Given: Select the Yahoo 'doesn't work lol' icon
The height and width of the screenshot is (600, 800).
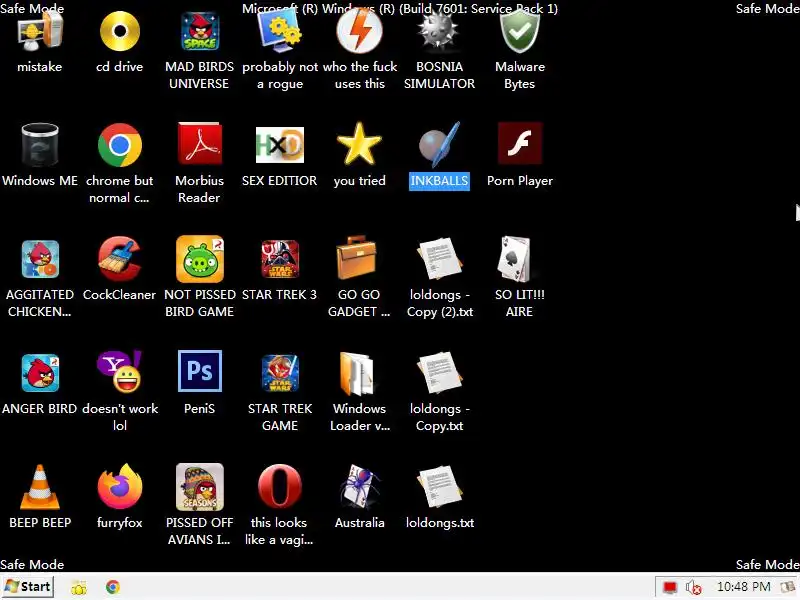Looking at the screenshot, I should coord(119,372).
